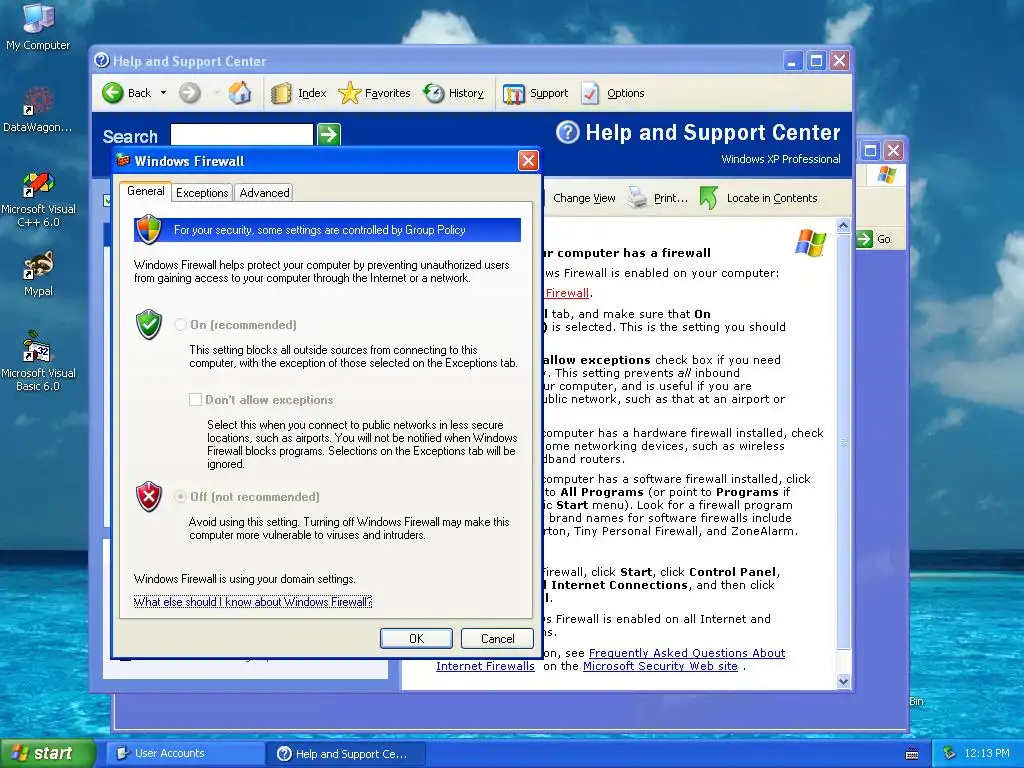Open What else should I know link

(253, 601)
